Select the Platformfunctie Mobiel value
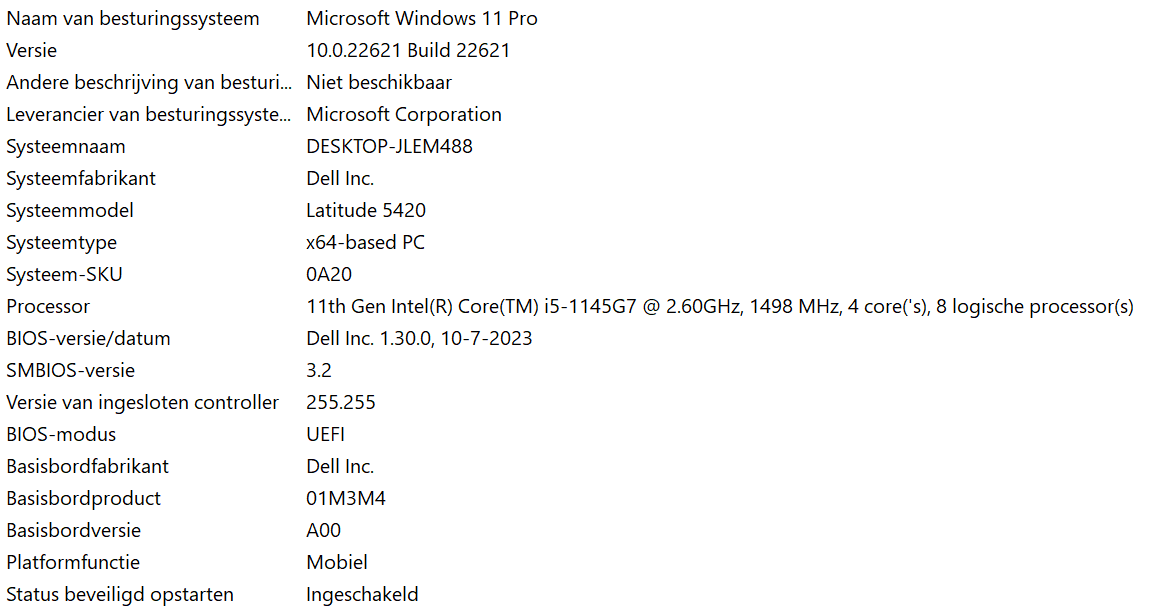This screenshot has width=1153, height=610. tap(337, 562)
